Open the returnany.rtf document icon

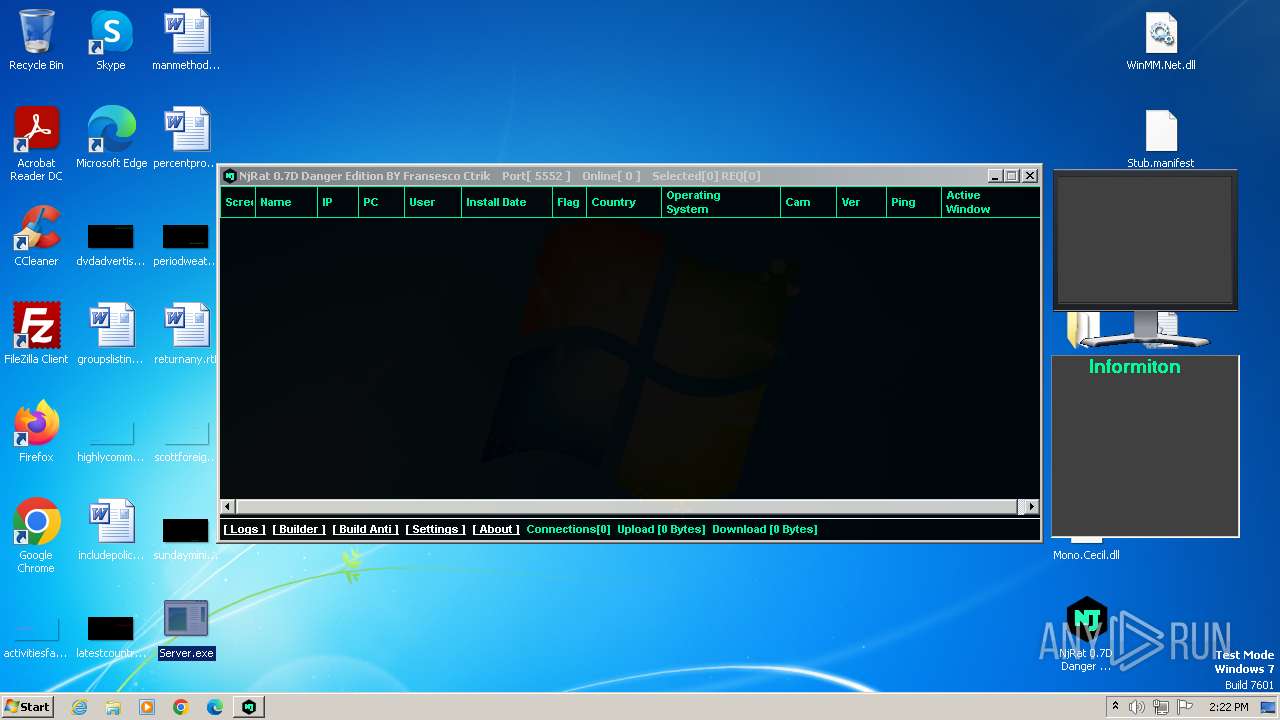pos(186,335)
